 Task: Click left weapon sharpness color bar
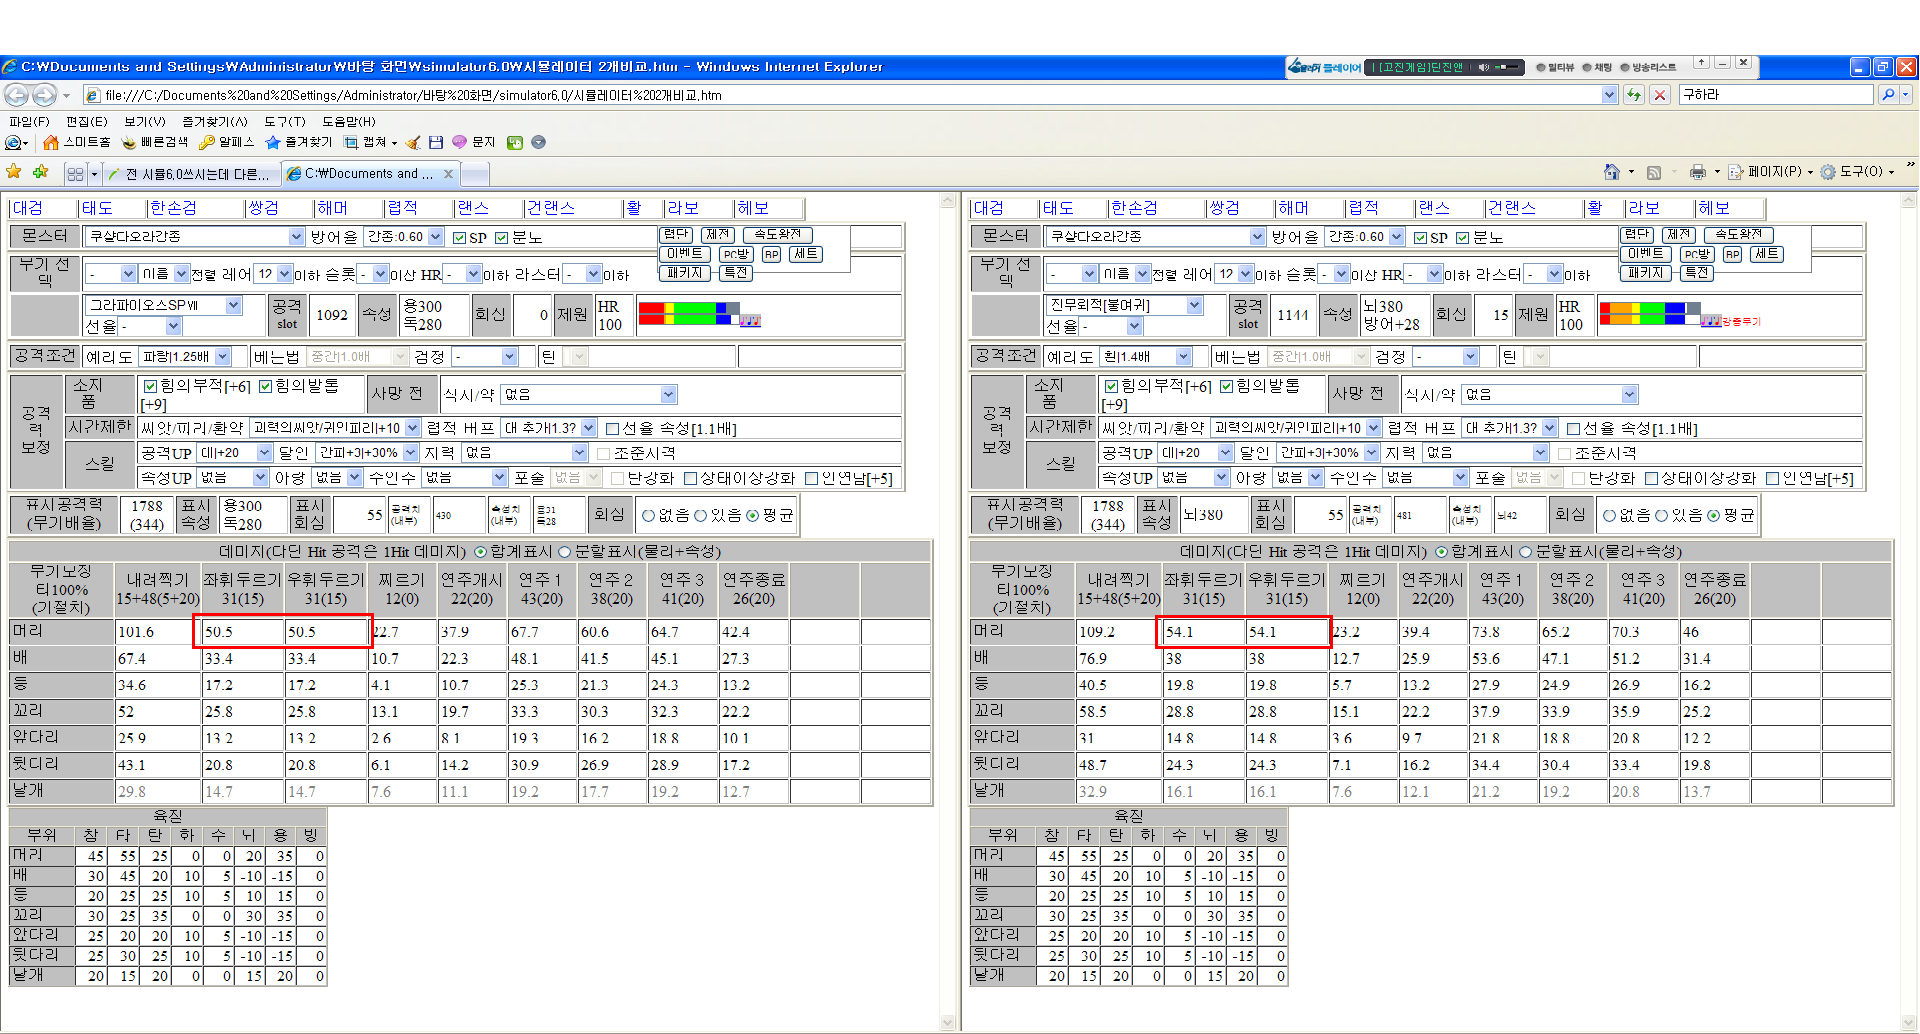tap(688, 314)
